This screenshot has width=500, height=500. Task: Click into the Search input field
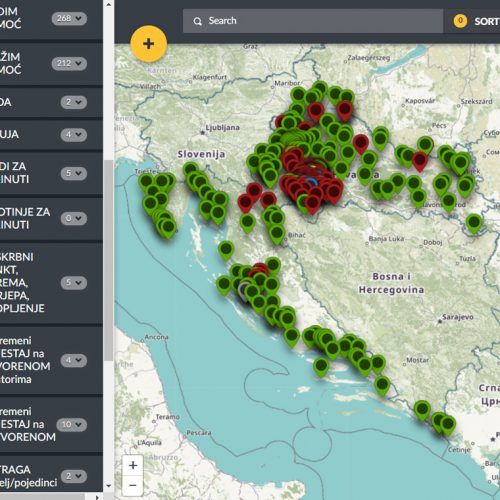coord(313,21)
